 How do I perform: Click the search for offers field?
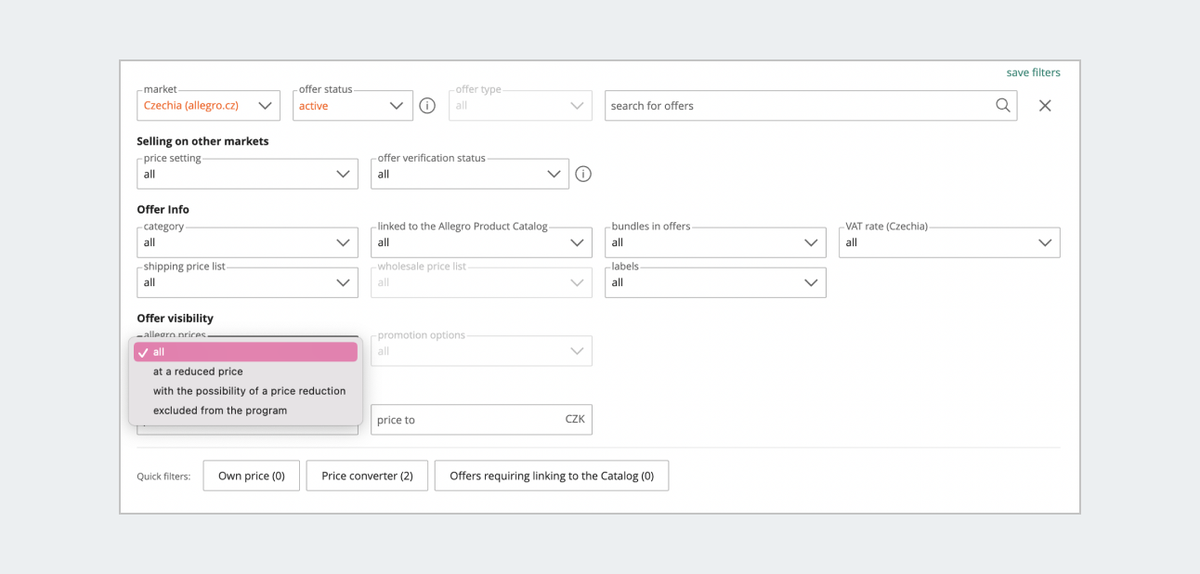pos(811,106)
